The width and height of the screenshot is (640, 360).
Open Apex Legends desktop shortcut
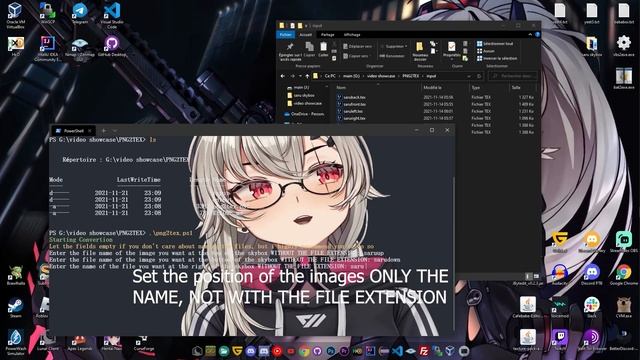80,342
